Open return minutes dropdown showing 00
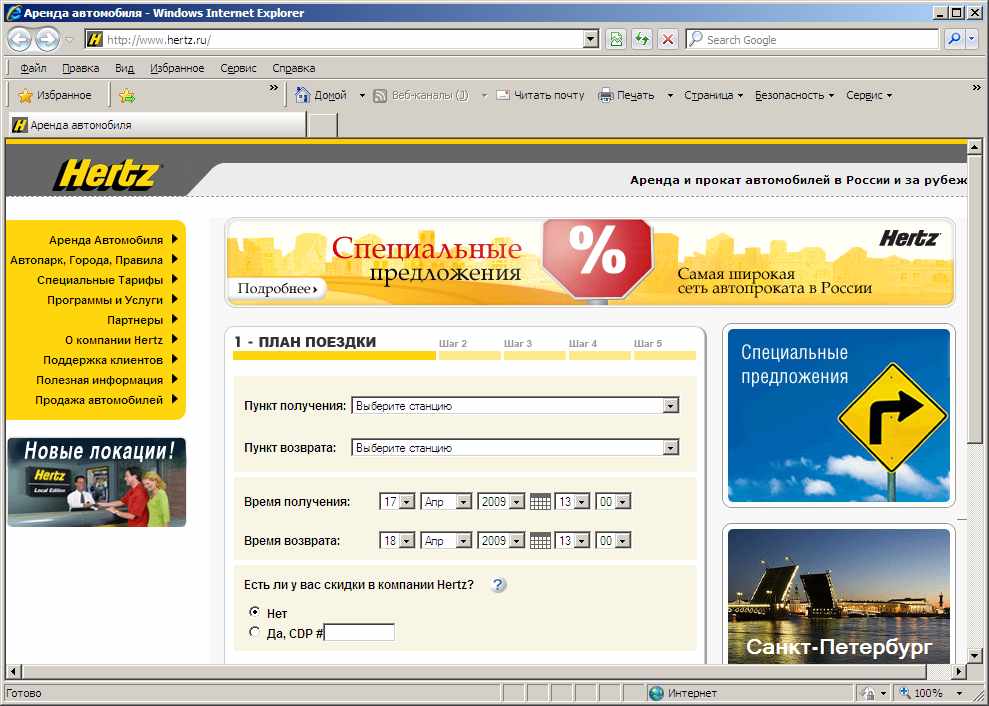Viewport: 989px width, 706px height. click(614, 541)
